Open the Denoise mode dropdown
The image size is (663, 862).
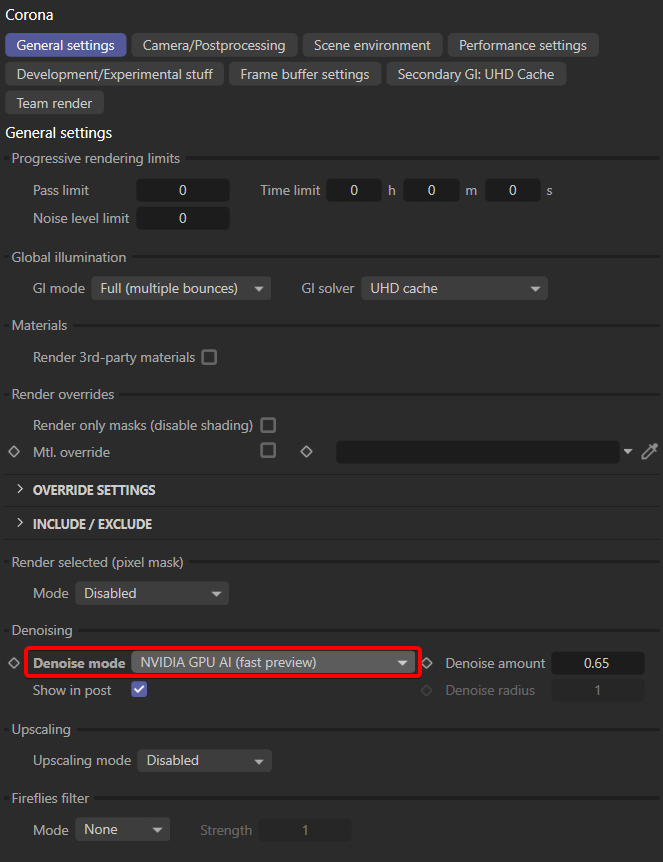coord(273,662)
